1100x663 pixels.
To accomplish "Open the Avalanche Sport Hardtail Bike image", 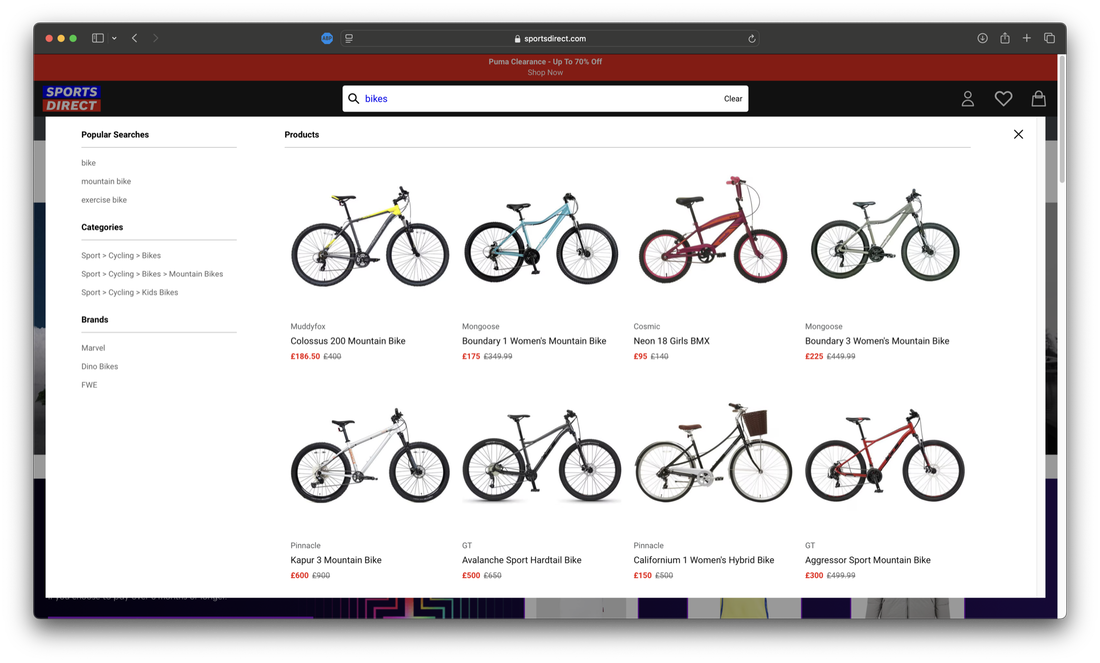I will 541,455.
